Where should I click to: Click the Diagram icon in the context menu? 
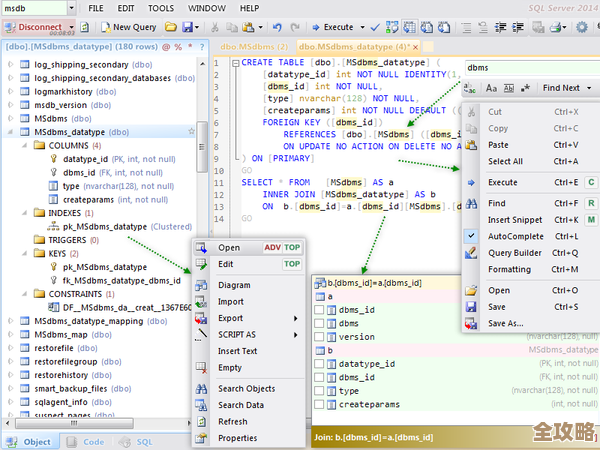(202, 285)
